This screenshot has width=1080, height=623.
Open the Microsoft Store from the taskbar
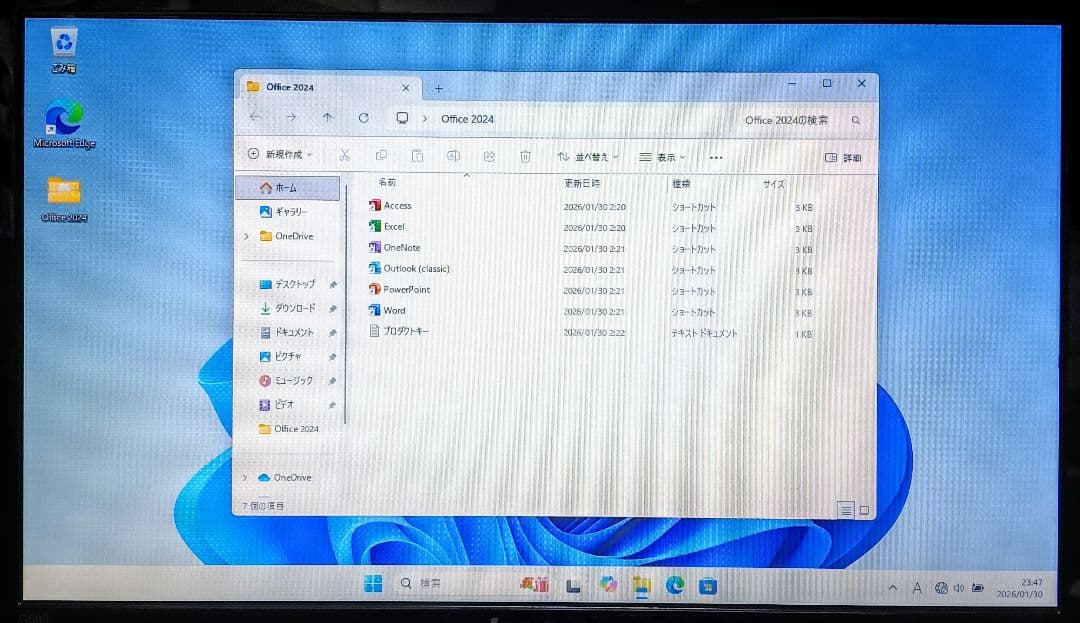click(710, 583)
